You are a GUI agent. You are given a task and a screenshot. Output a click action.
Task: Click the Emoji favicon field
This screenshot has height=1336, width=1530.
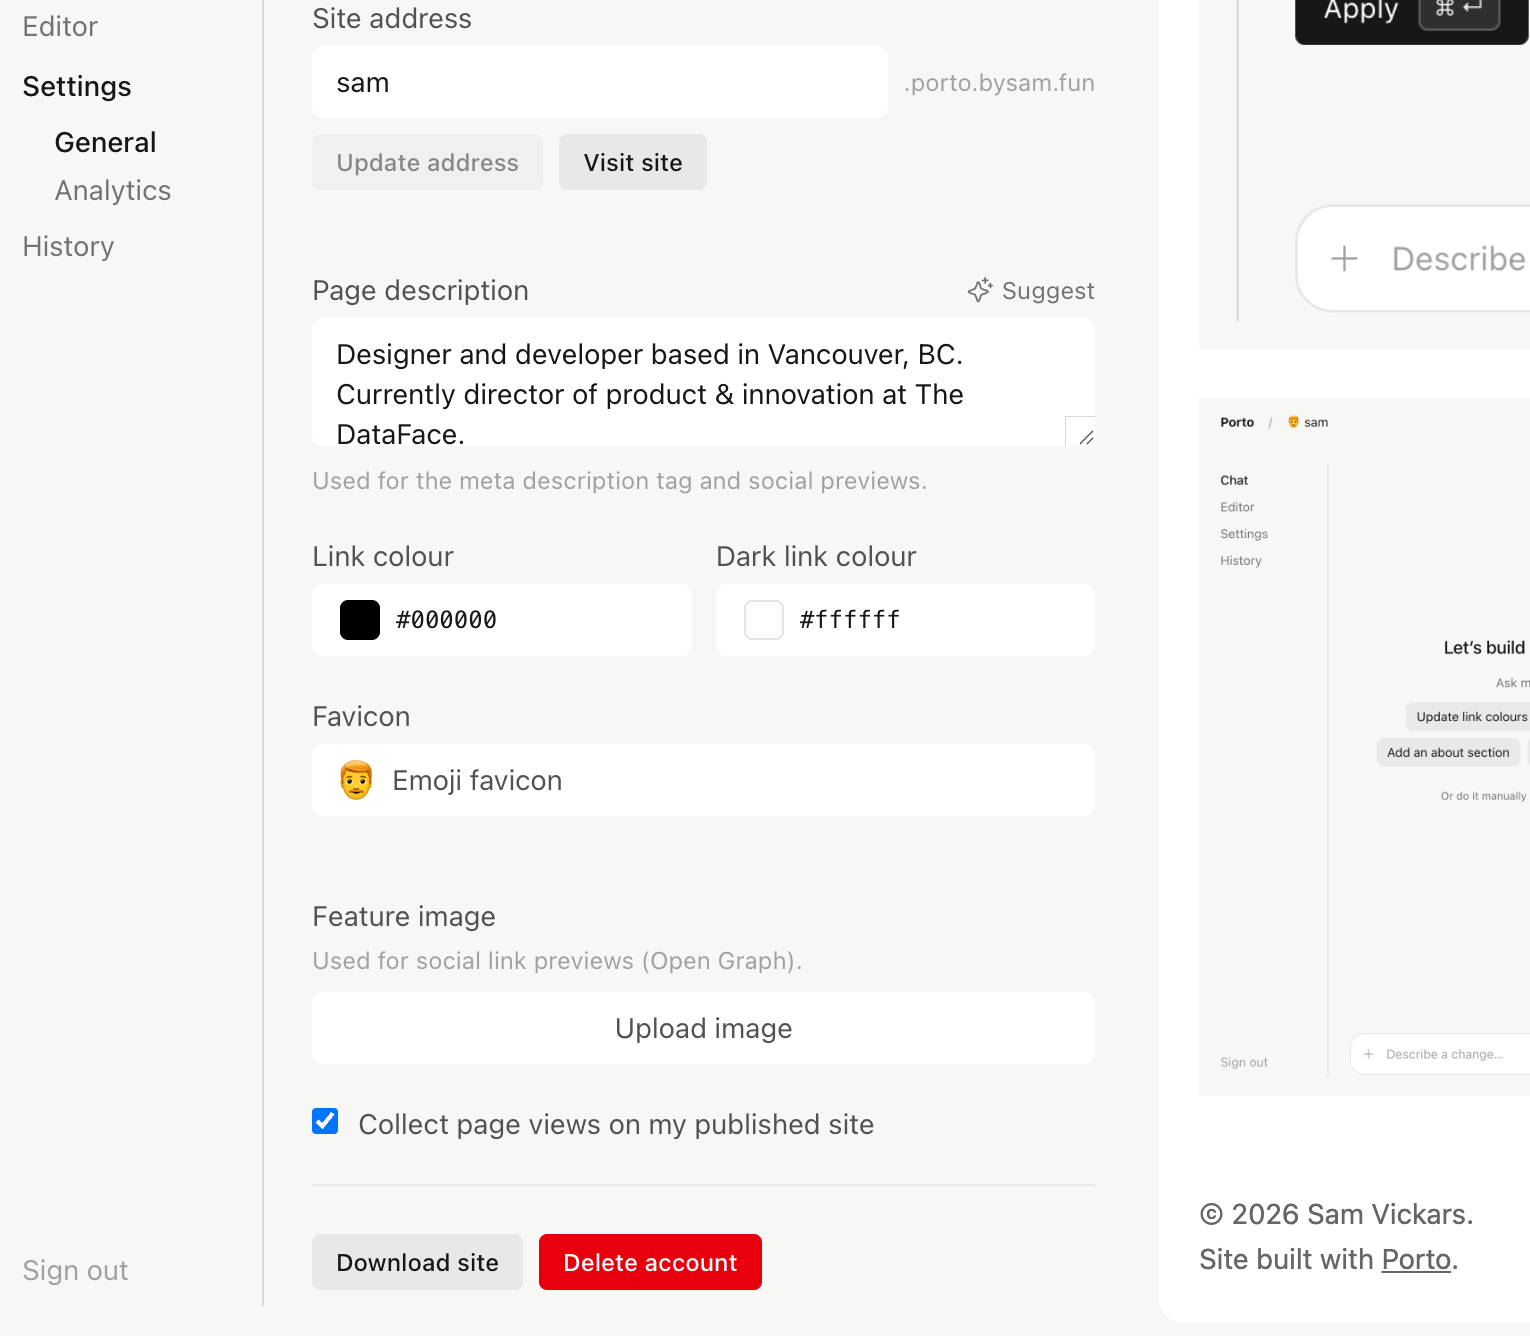click(x=703, y=780)
